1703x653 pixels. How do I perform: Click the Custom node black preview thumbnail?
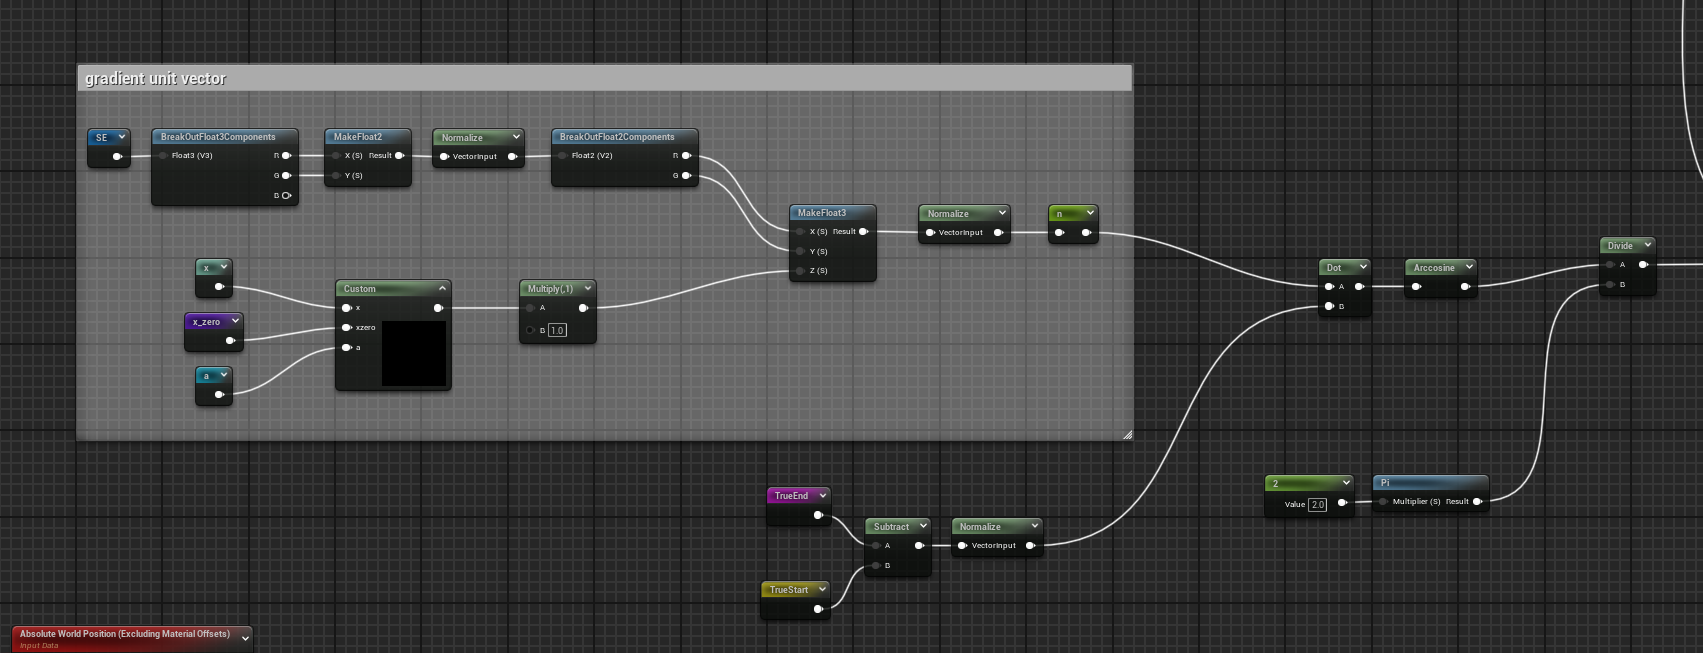point(414,353)
